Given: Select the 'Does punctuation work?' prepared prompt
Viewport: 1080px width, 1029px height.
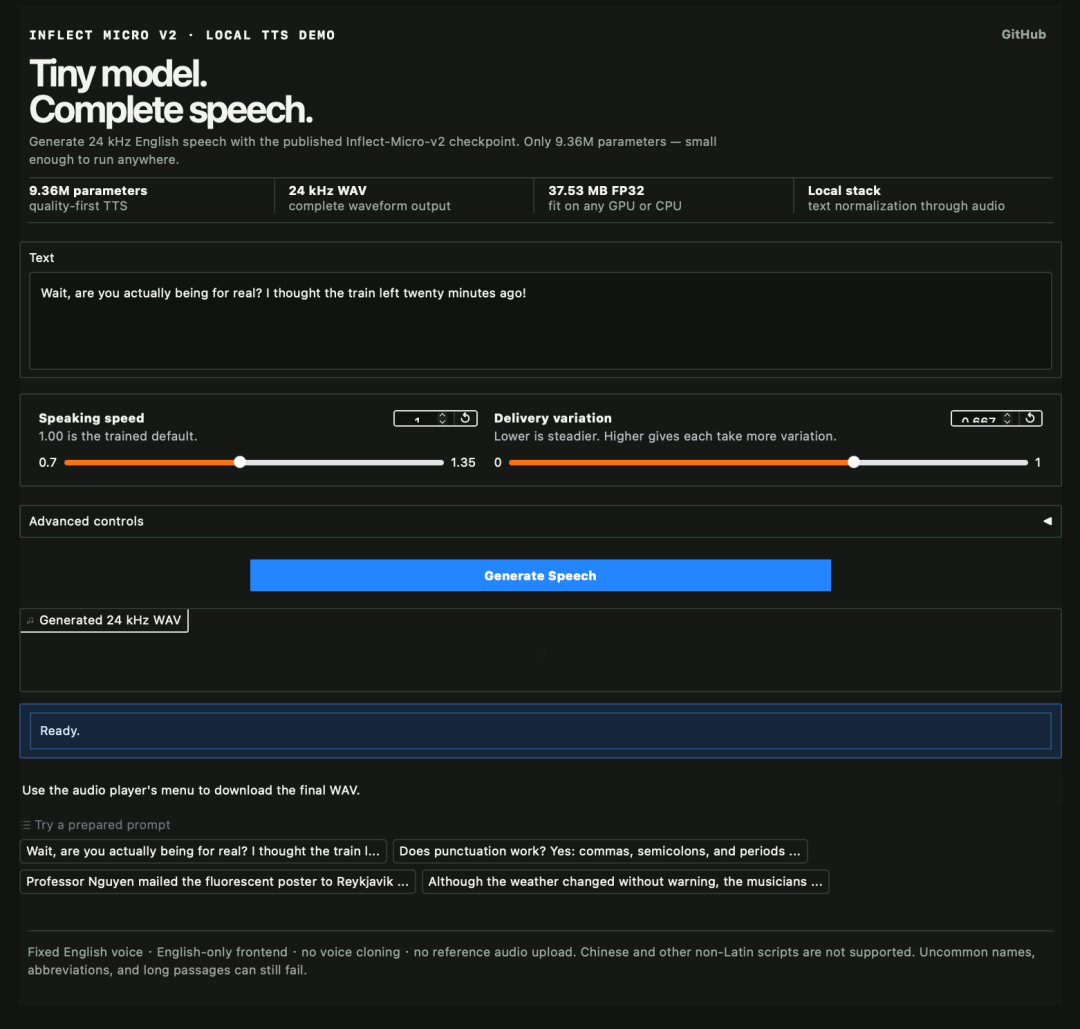Looking at the screenshot, I should point(600,851).
